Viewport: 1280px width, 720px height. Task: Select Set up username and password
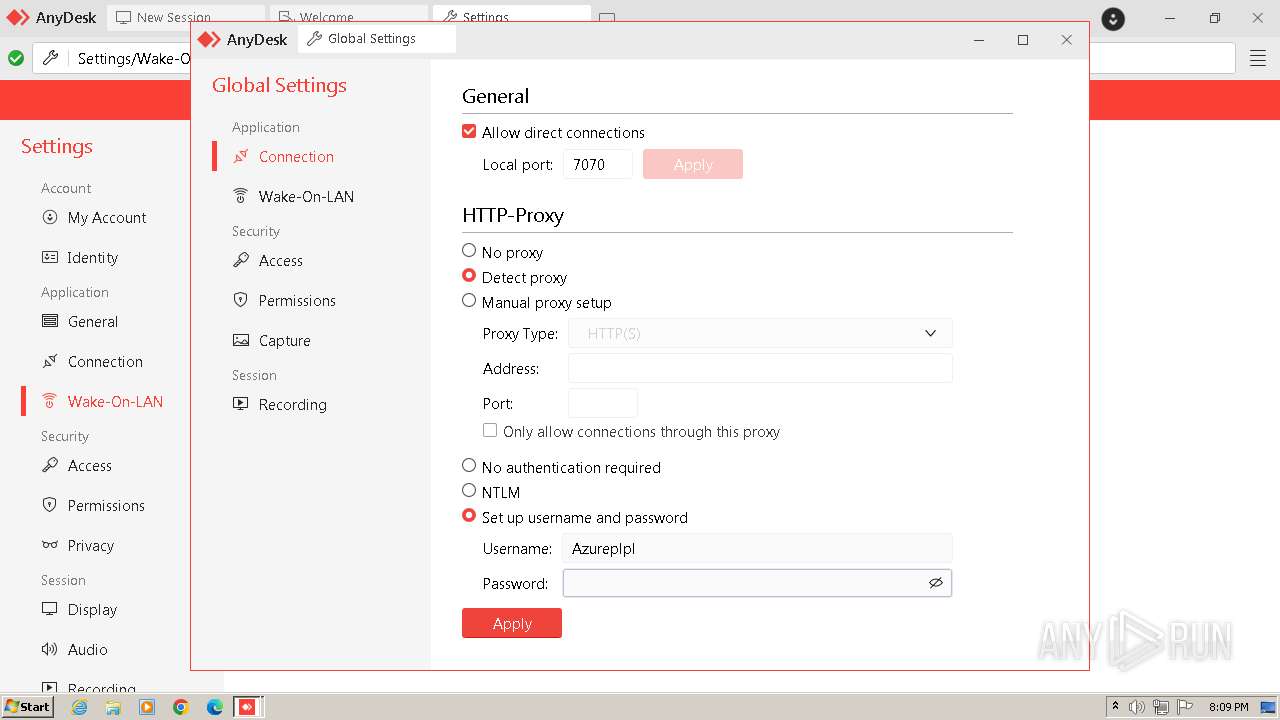click(469, 515)
